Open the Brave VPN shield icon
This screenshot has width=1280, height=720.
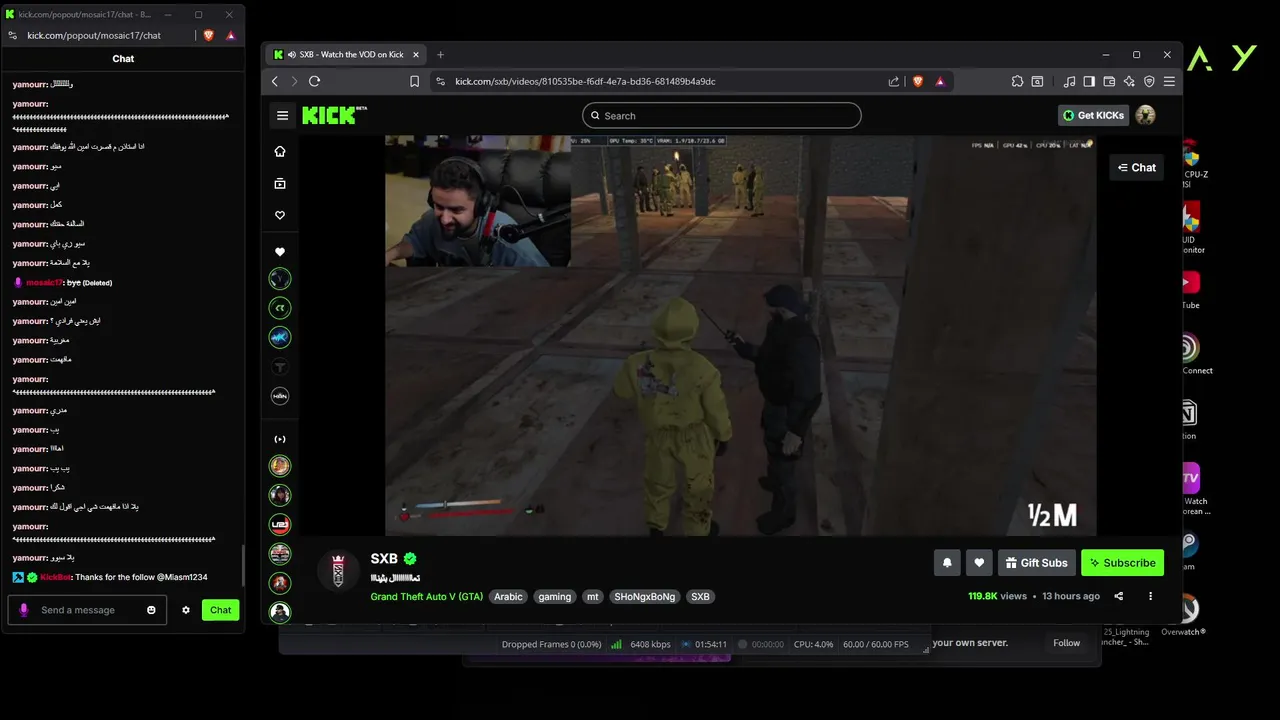click(1149, 82)
